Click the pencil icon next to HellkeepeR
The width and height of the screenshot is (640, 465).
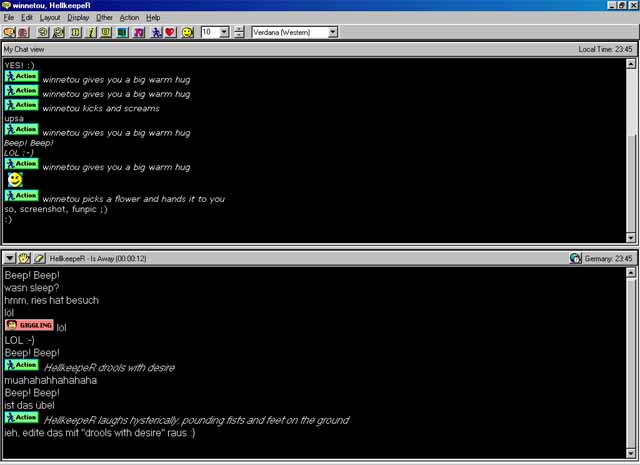point(39,258)
